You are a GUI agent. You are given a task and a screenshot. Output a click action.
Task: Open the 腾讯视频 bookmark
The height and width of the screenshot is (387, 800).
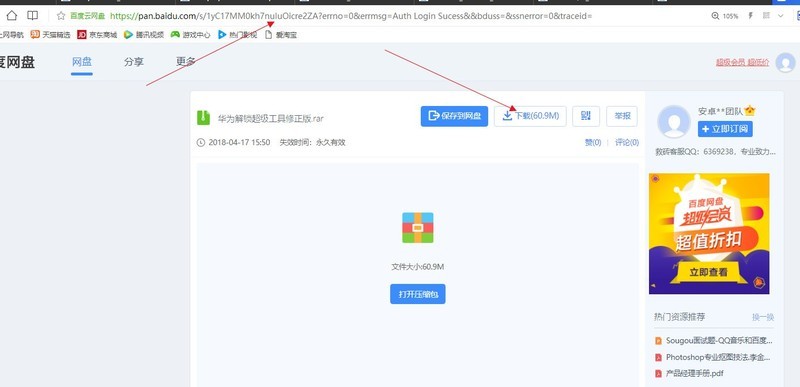[144, 35]
